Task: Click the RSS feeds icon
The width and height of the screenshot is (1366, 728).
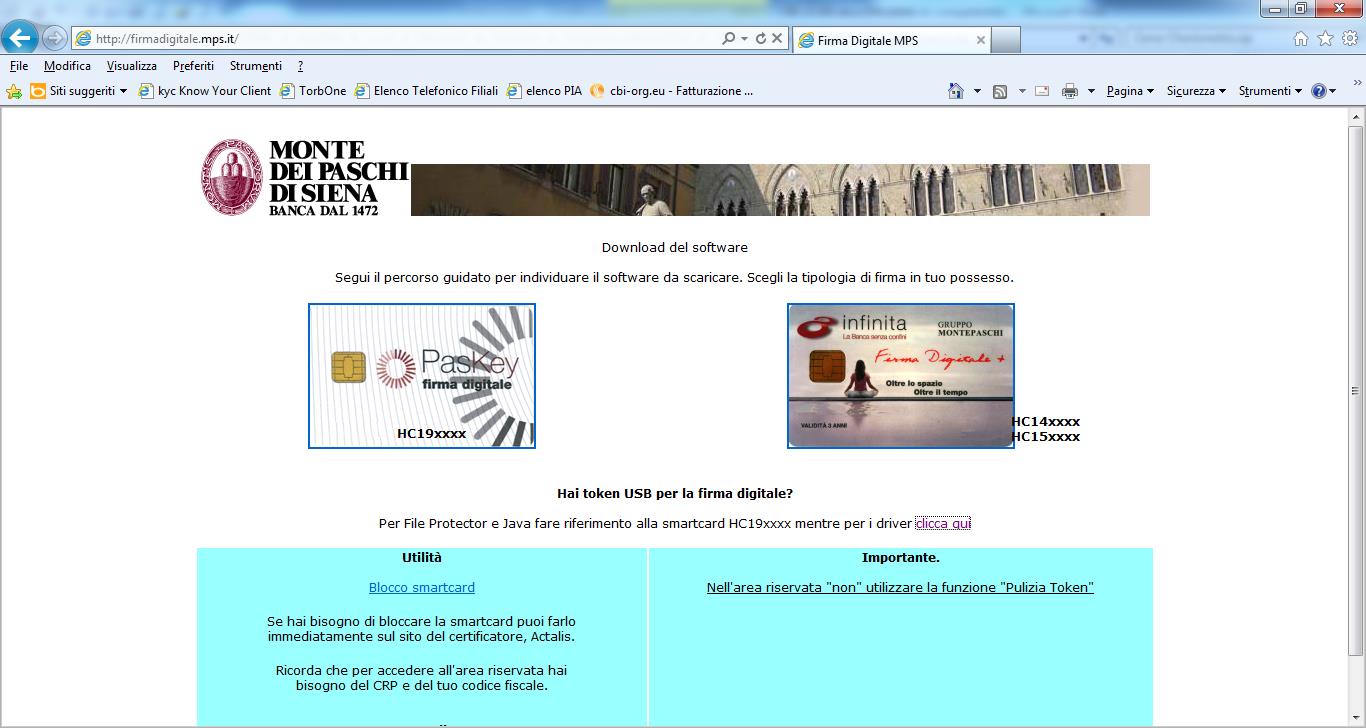Action: (999, 91)
